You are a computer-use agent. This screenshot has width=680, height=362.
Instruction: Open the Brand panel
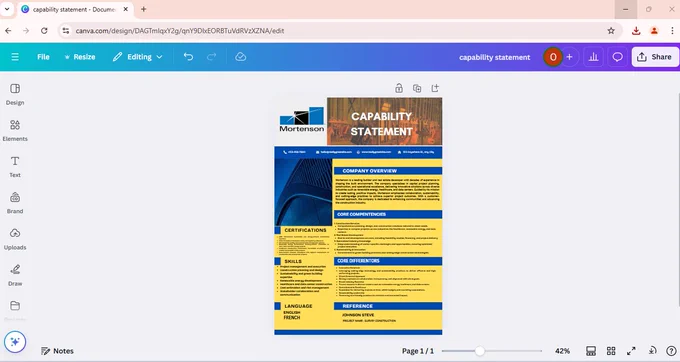point(15,203)
